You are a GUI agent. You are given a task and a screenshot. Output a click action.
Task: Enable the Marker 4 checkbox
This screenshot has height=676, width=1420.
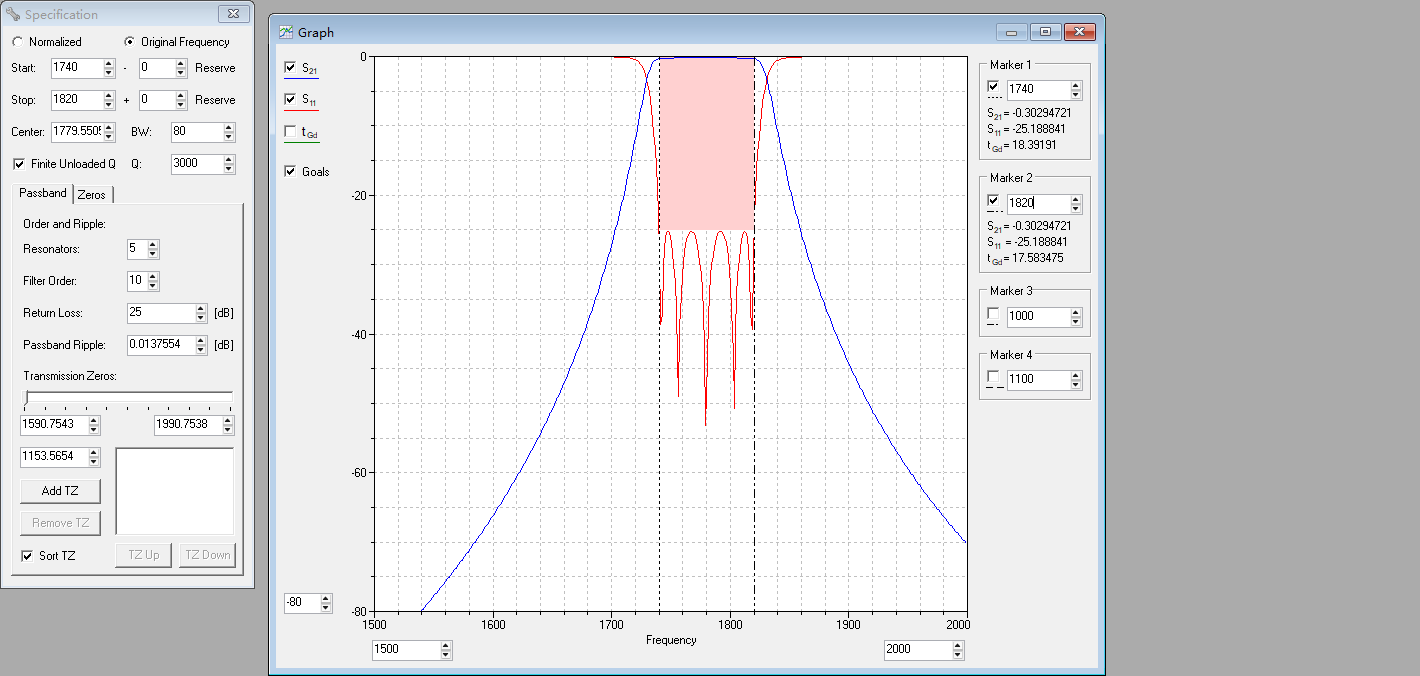pyautogui.click(x=993, y=377)
